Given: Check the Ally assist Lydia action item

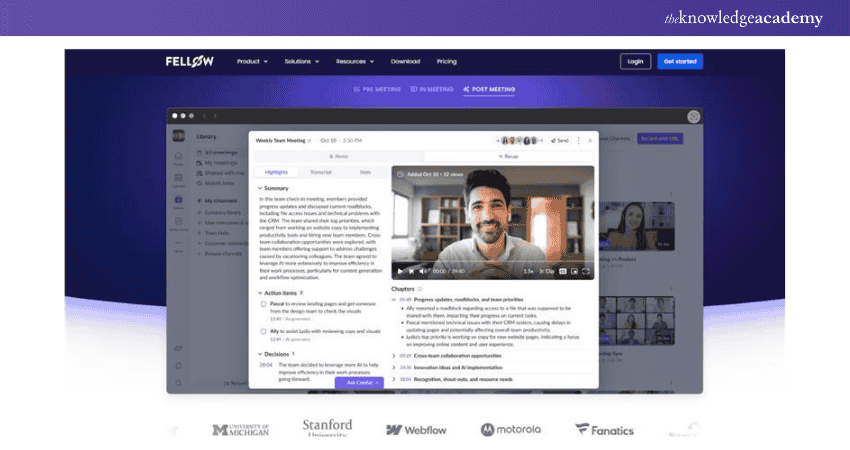Looking at the screenshot, I should coord(263,331).
